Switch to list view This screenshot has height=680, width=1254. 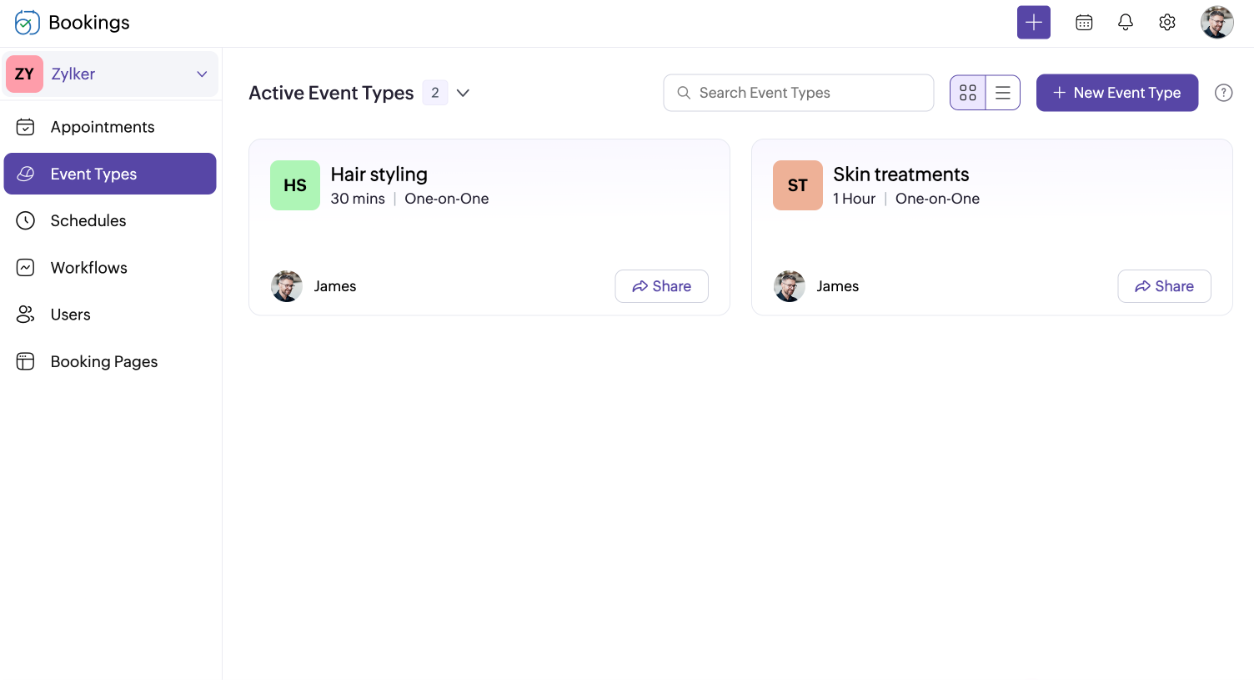click(1003, 93)
